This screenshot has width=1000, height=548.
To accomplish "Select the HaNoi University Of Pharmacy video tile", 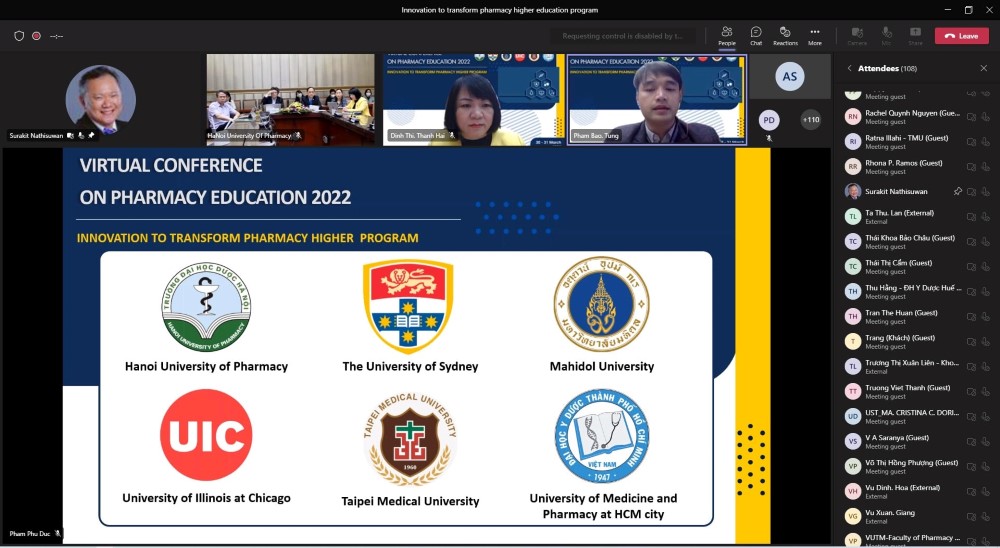I will pyautogui.click(x=291, y=100).
